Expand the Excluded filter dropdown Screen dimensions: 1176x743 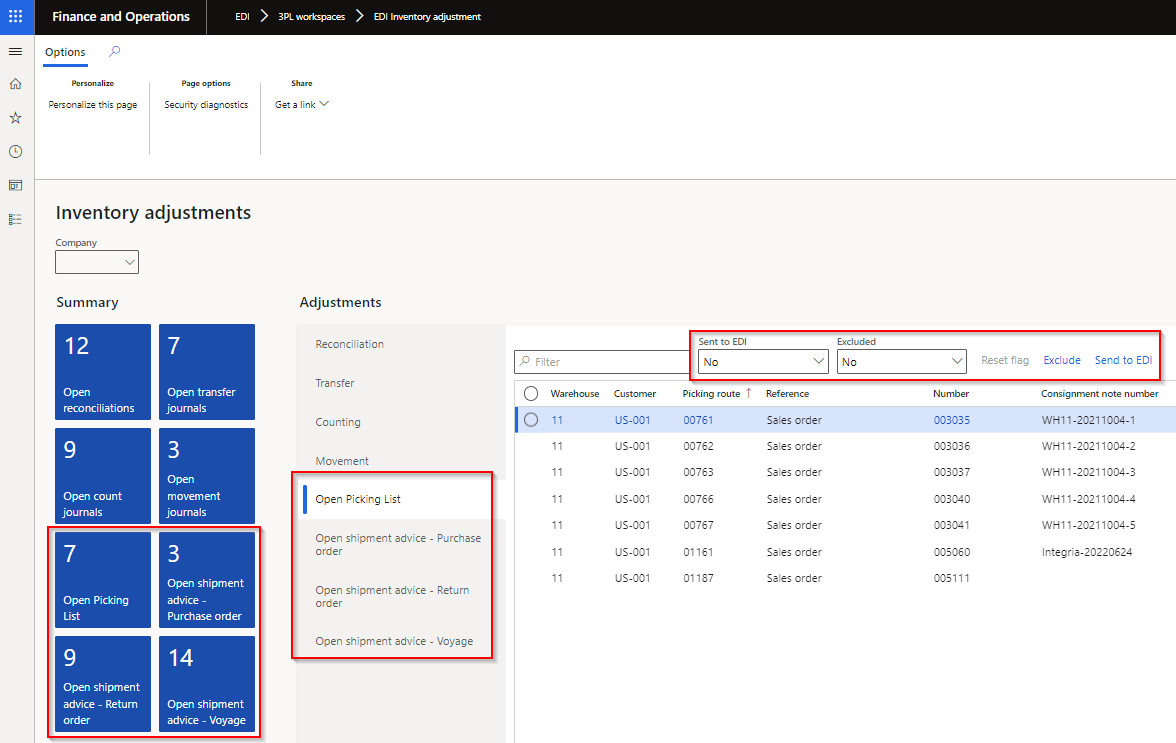[x=901, y=362]
